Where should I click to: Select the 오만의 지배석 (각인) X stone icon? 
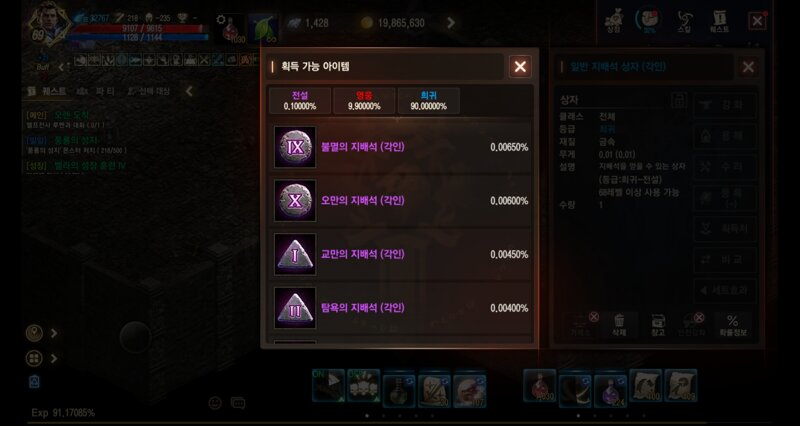[x=295, y=201]
